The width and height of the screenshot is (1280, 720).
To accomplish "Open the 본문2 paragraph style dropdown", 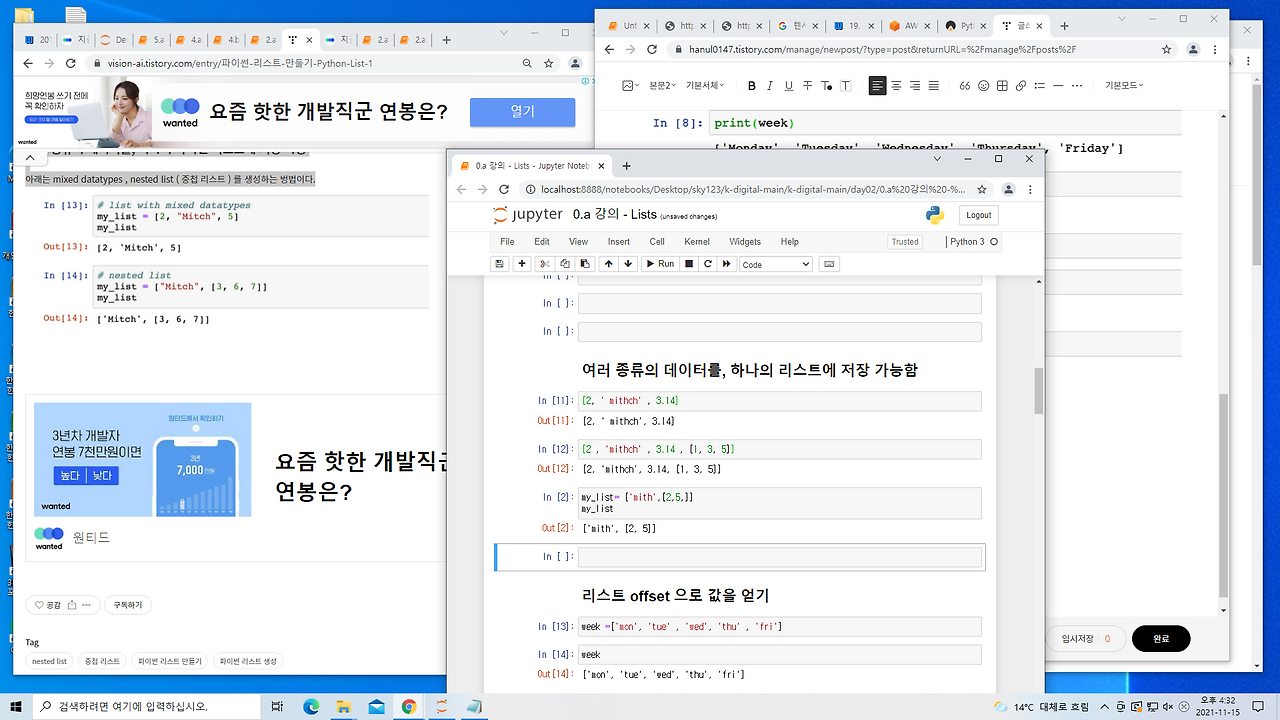I will (x=660, y=85).
